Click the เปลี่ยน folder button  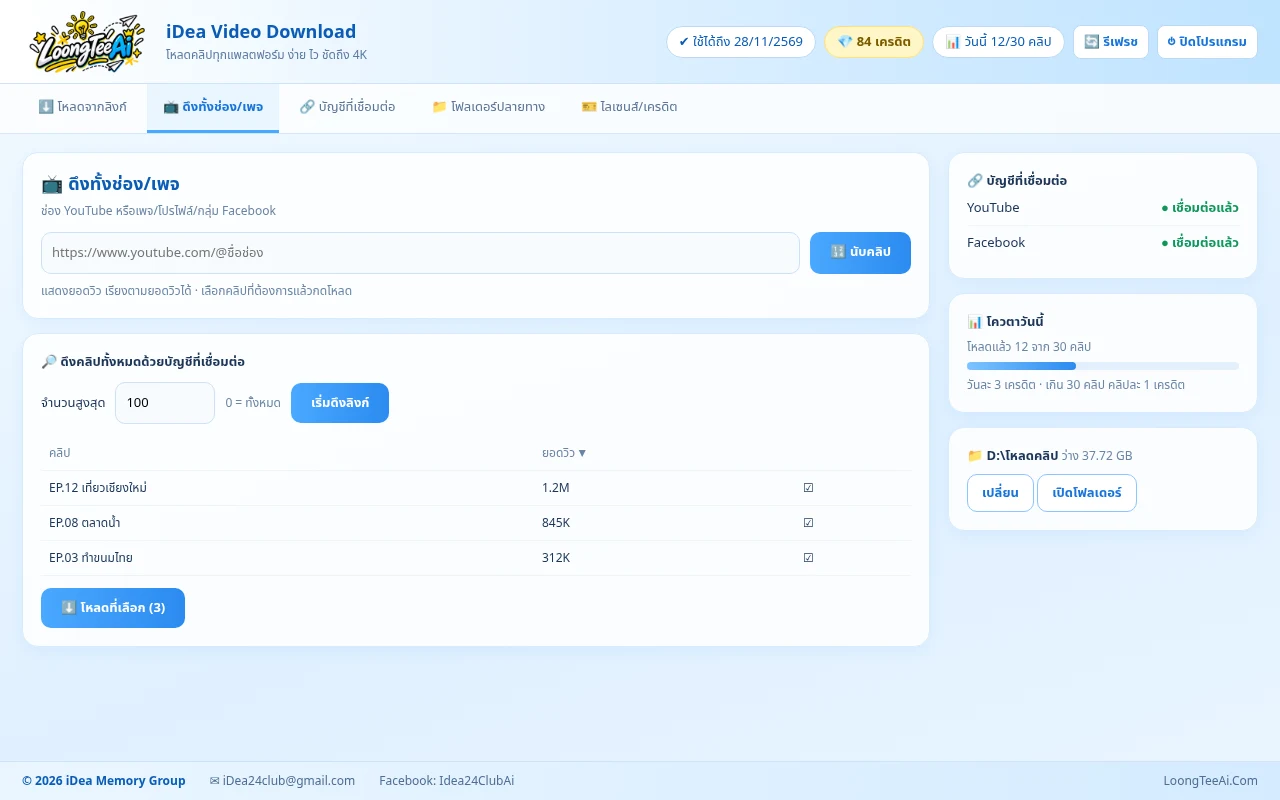coord(1000,493)
